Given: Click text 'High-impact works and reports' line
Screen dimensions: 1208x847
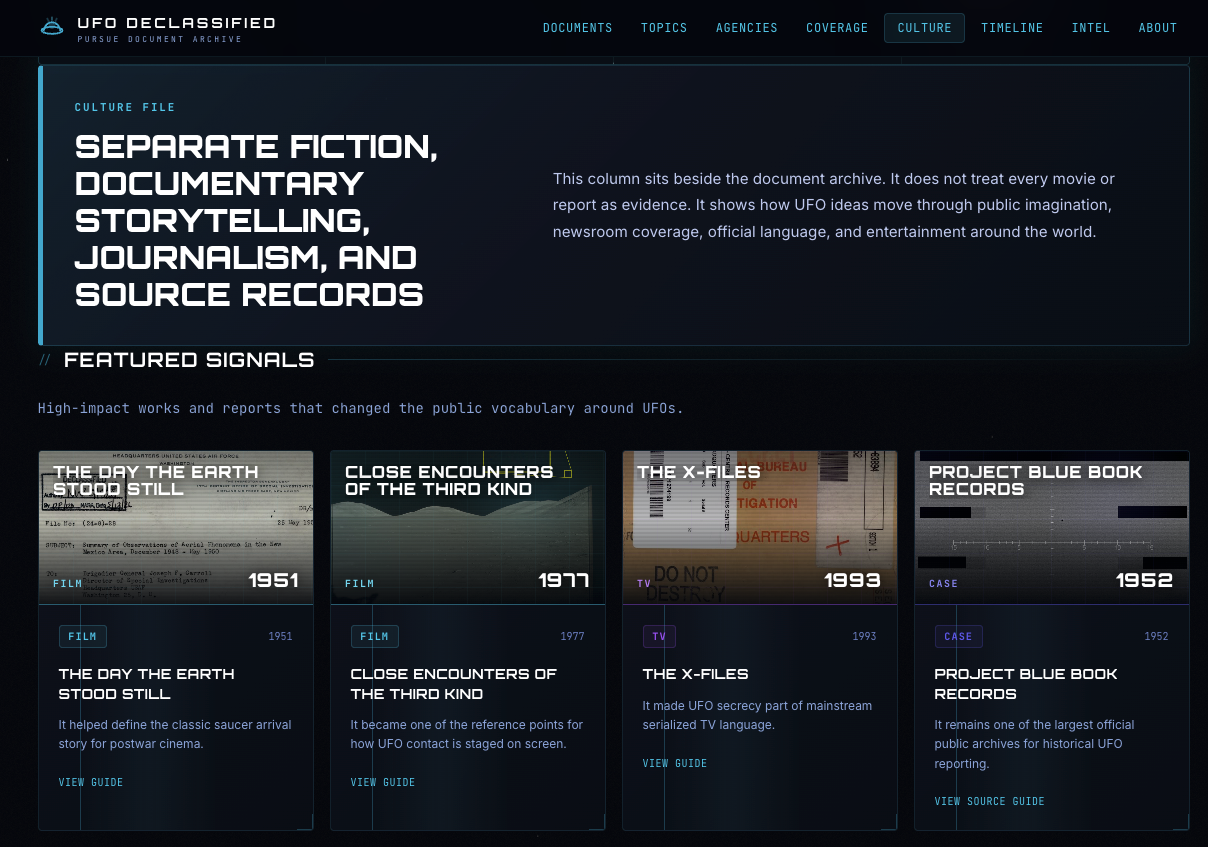Looking at the screenshot, I should 361,408.
